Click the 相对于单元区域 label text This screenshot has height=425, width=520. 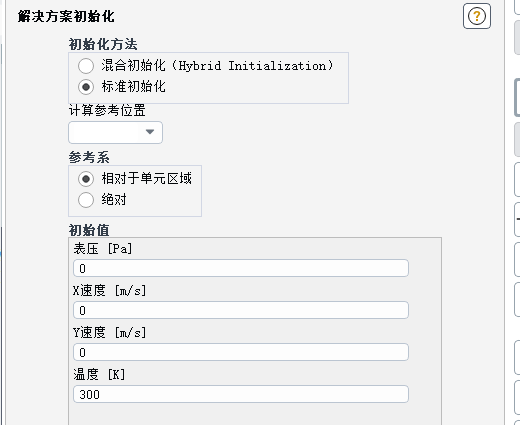point(147,178)
